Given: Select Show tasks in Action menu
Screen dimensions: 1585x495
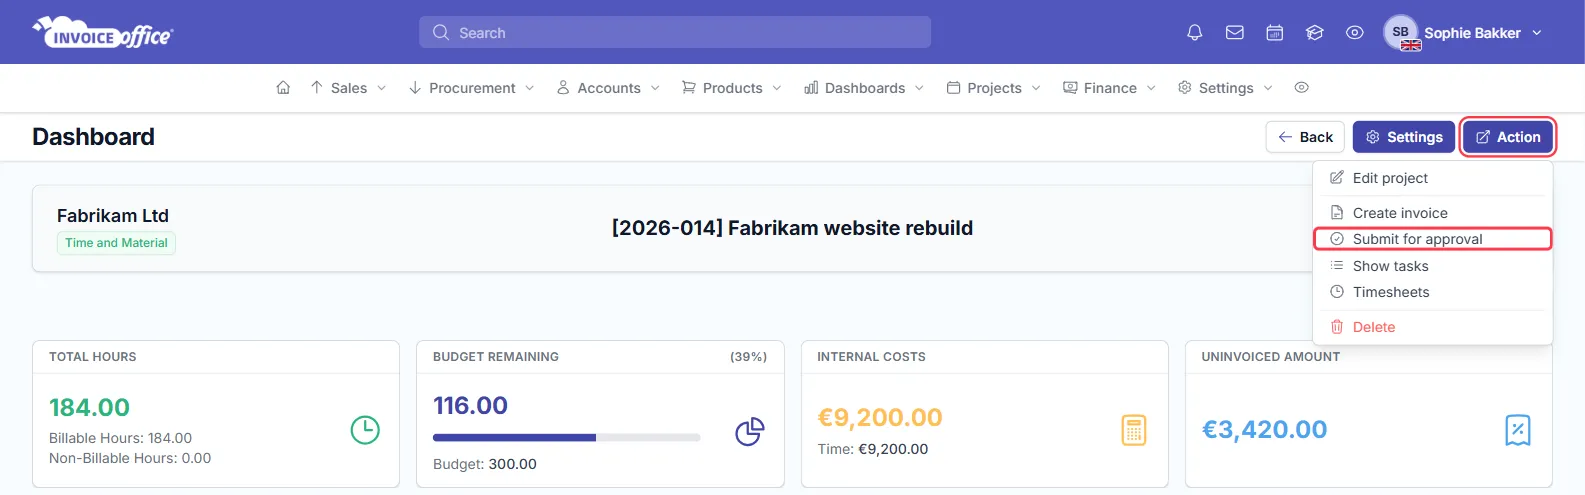Looking at the screenshot, I should click(1432, 266).
